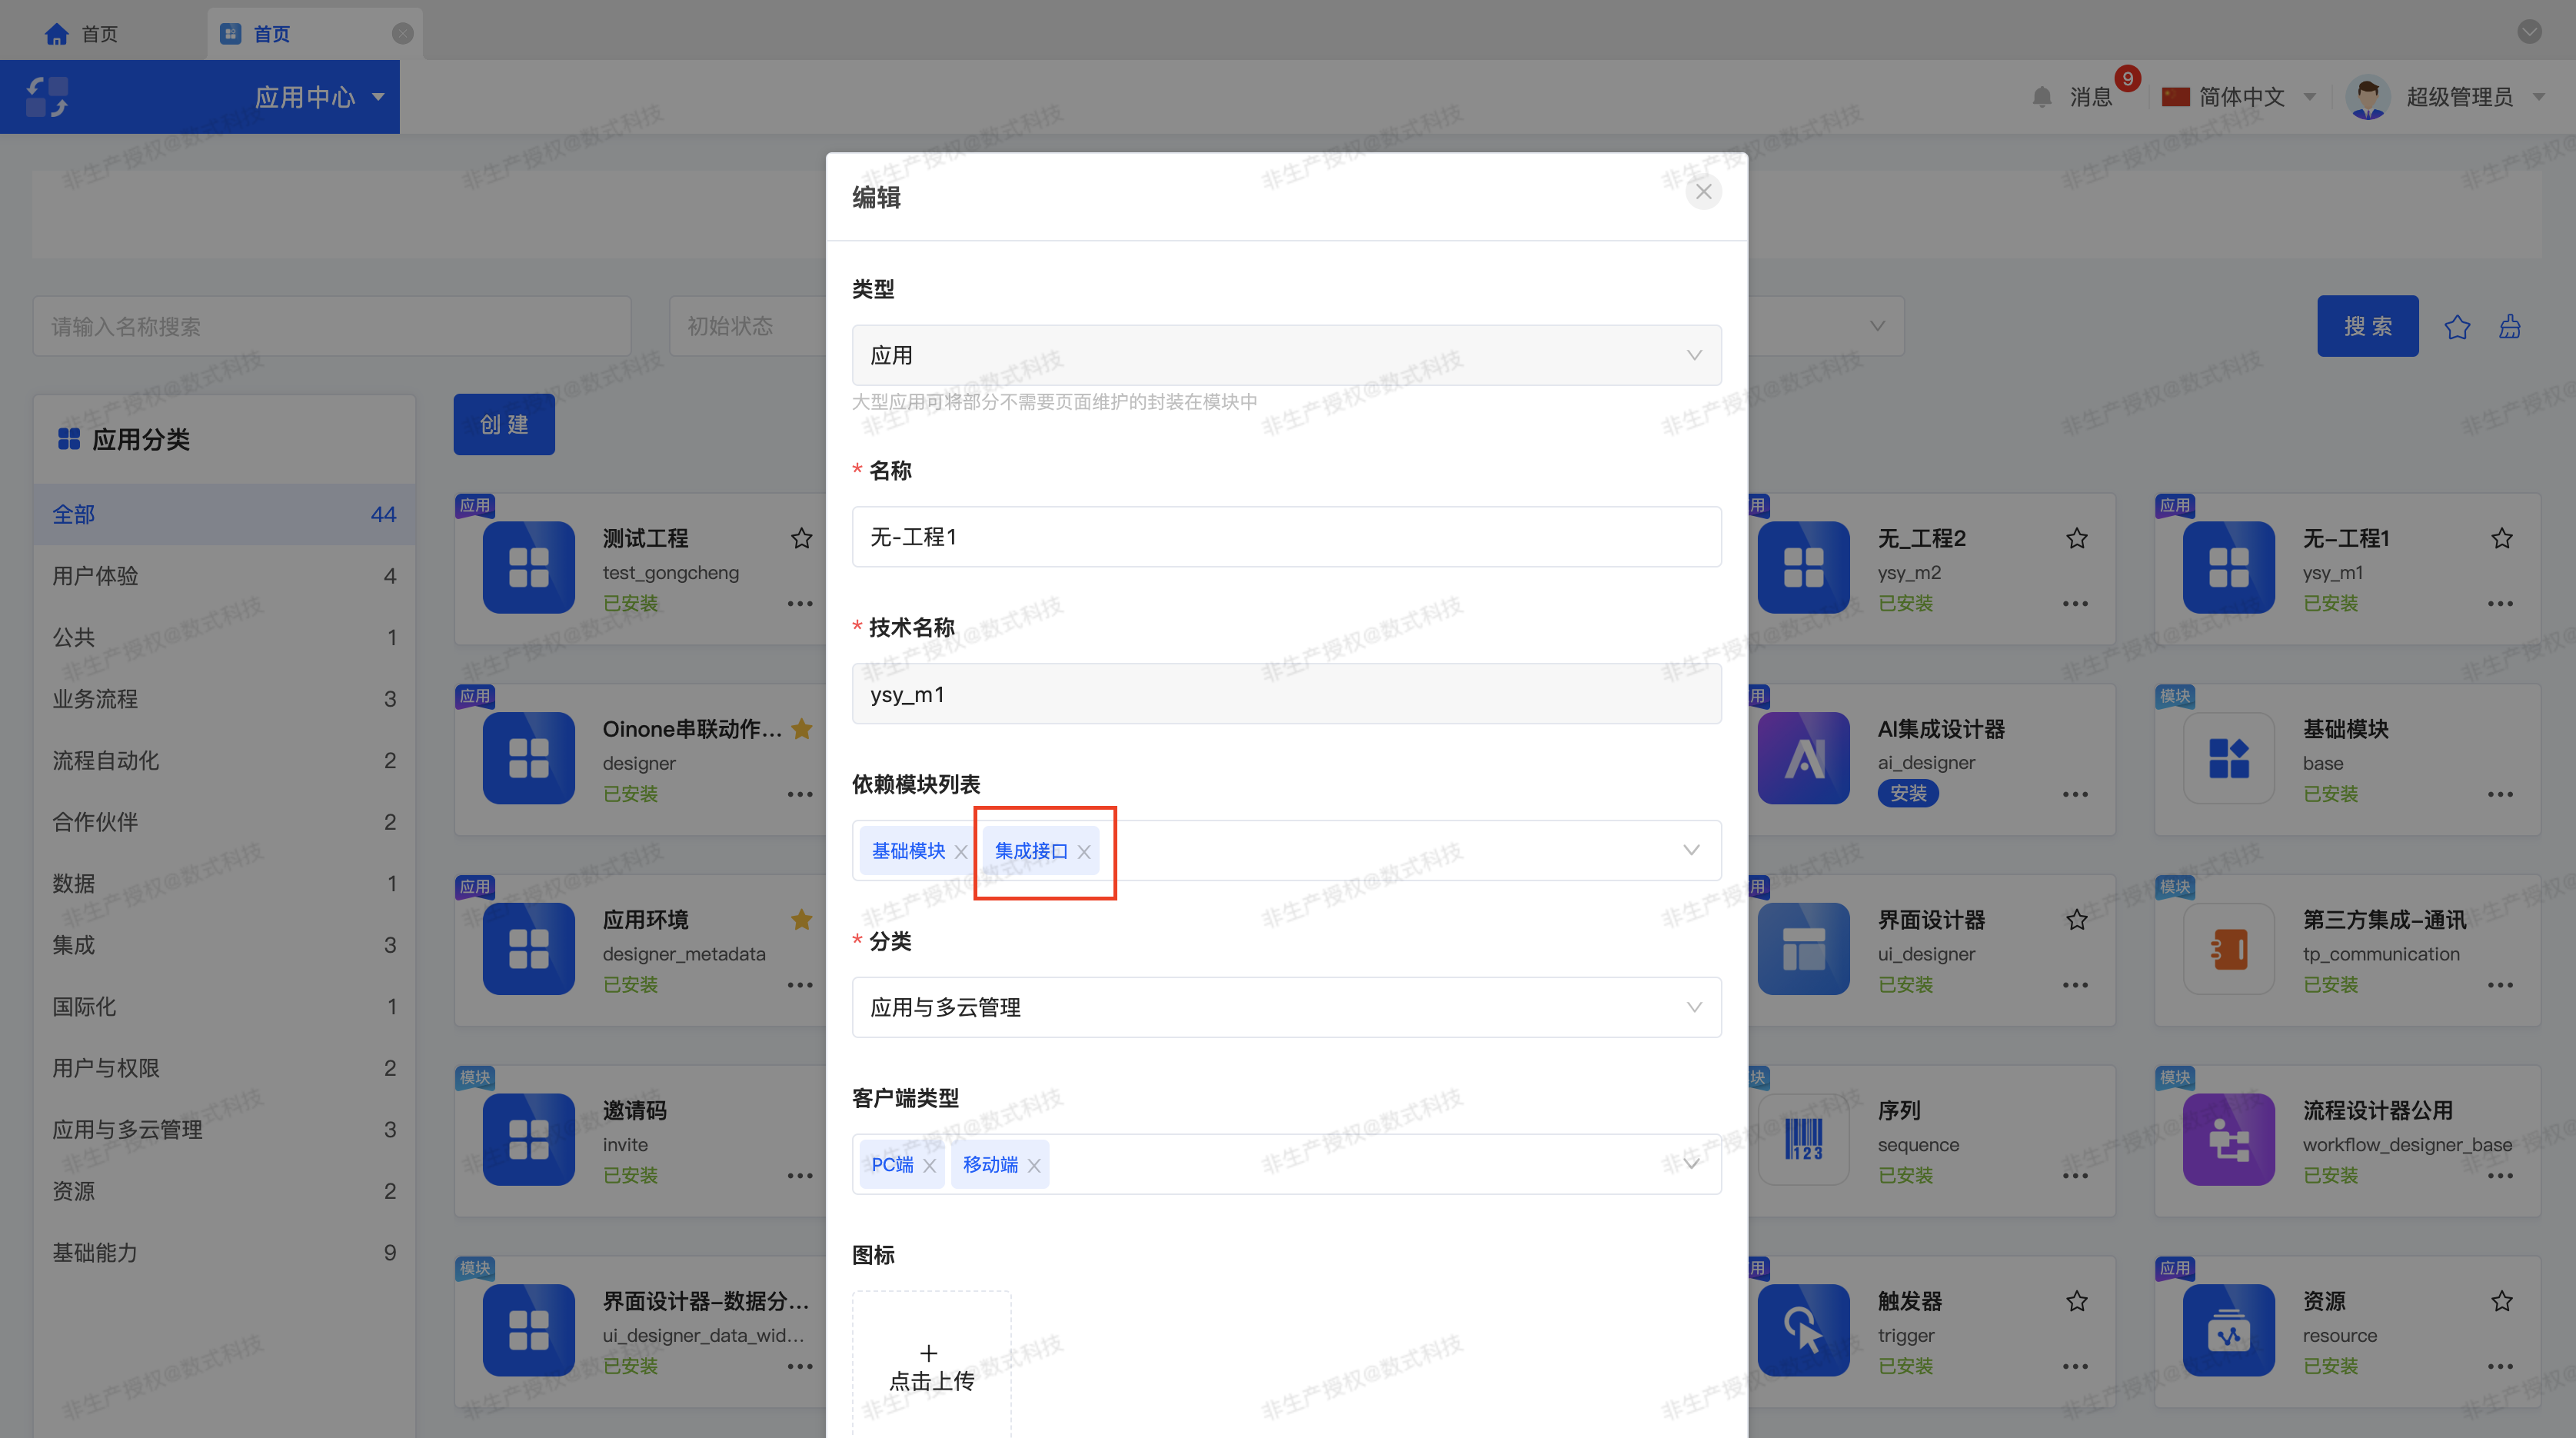
Task: Unfavorite the 应用环境 star
Action: click(801, 920)
